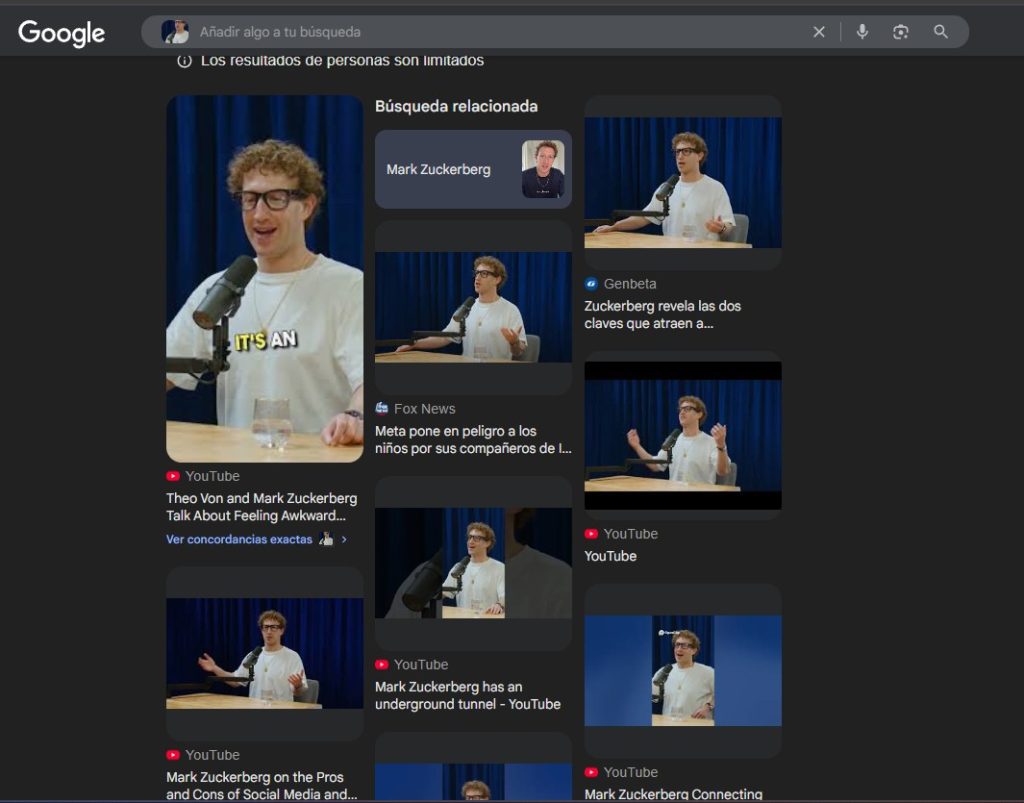Click YouTube favicon above 'Pros and Cons' title
Screen dimensions: 1024x803
coord(173,755)
